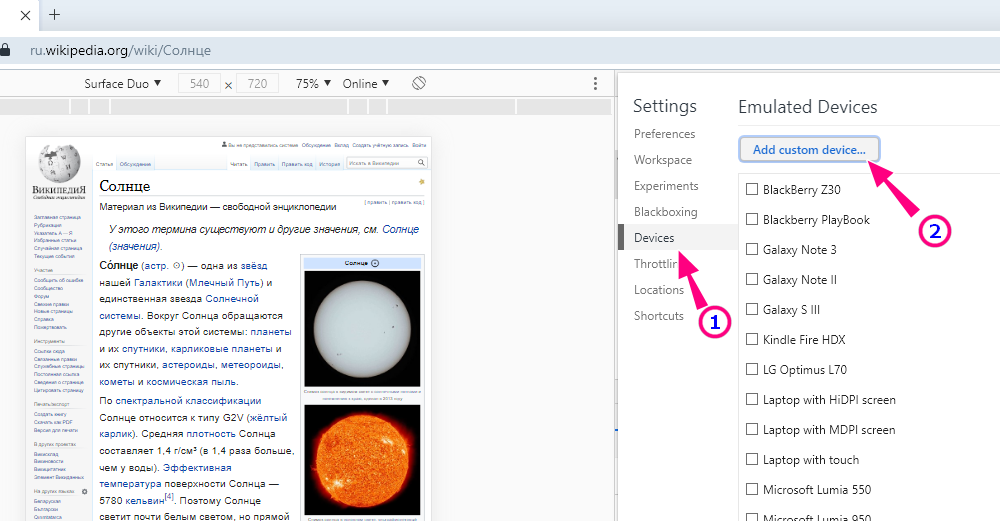The width and height of the screenshot is (1000, 521).
Task: Follow the кельвин link
Action: (x=145, y=501)
